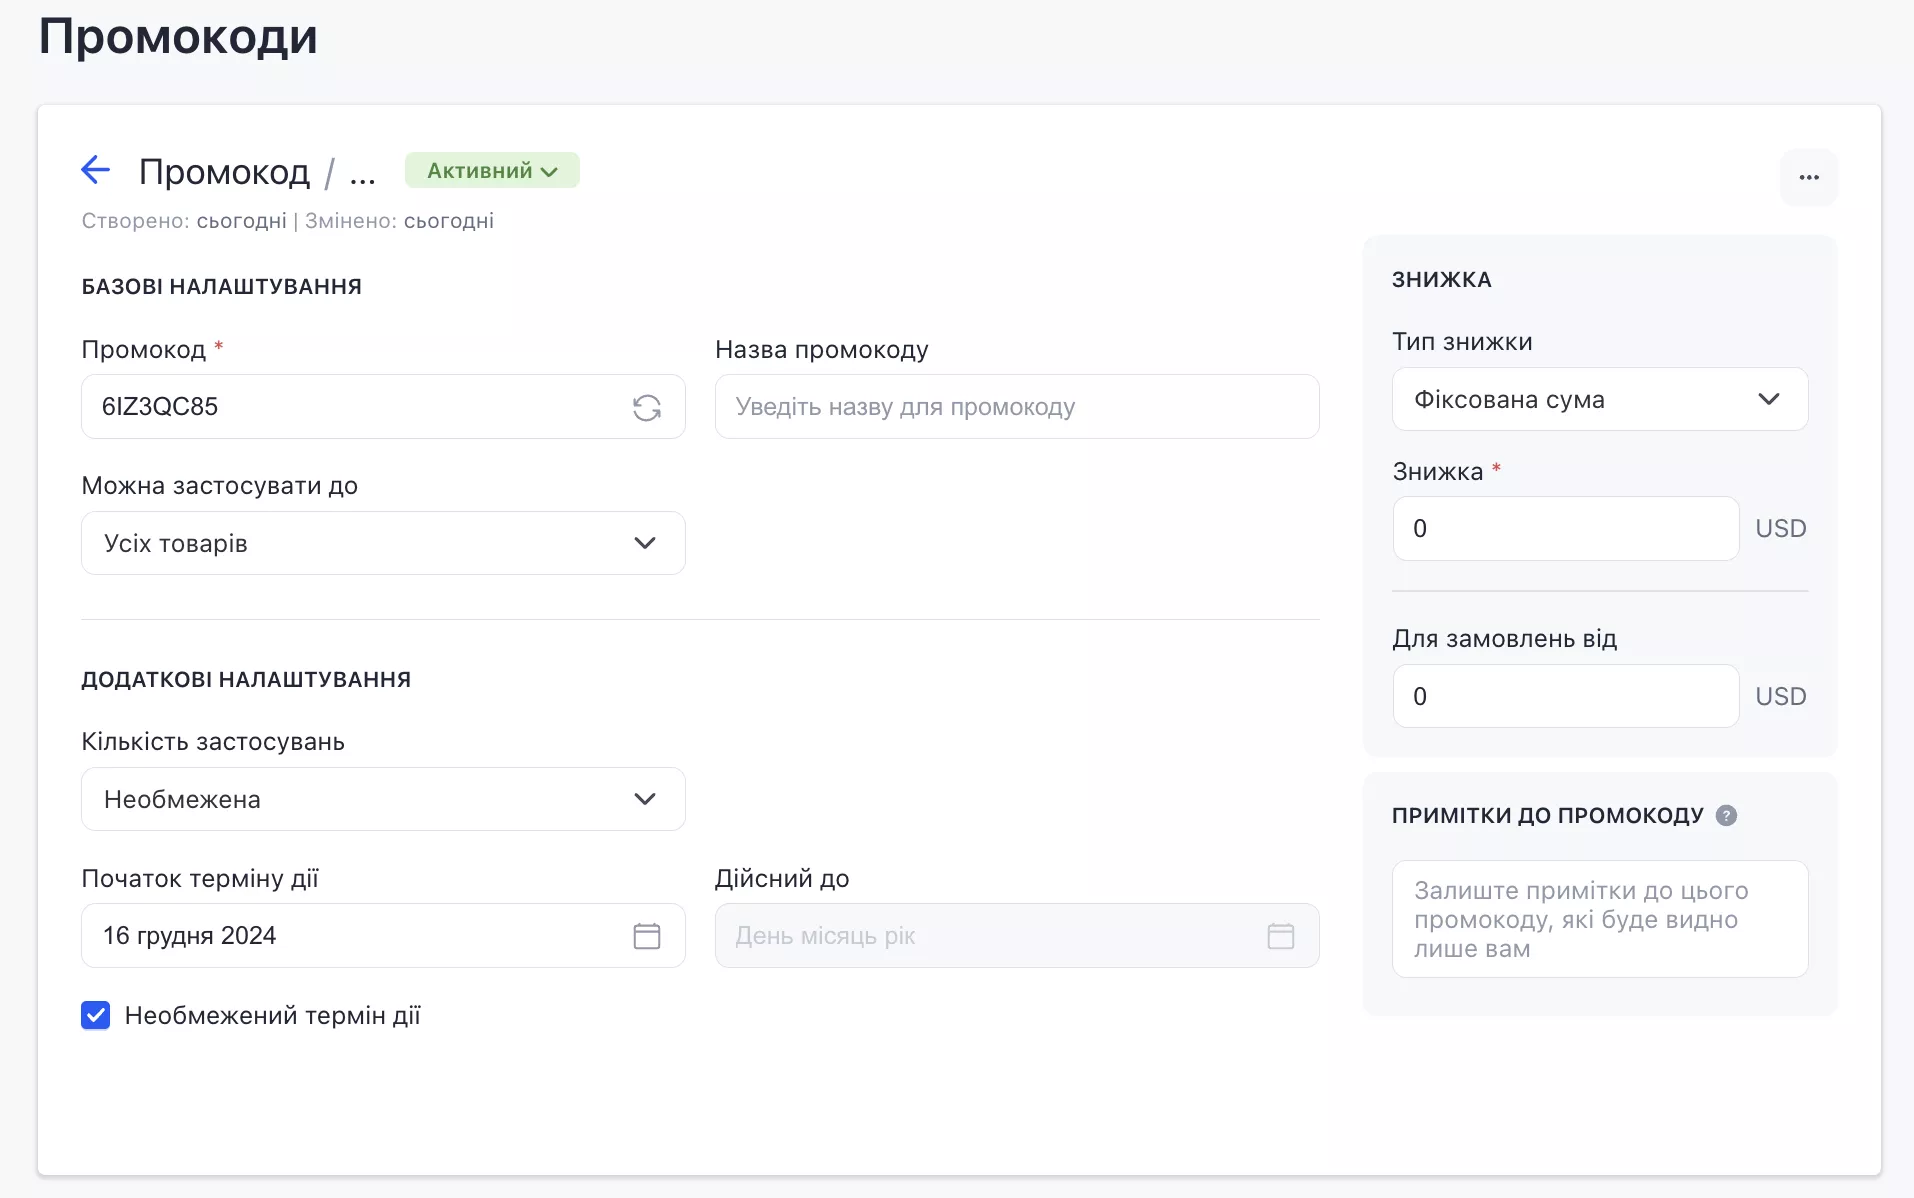This screenshot has height=1198, width=1914.
Task: Expand Тип знижки Фіксована сума dropdown
Action: 1600,399
